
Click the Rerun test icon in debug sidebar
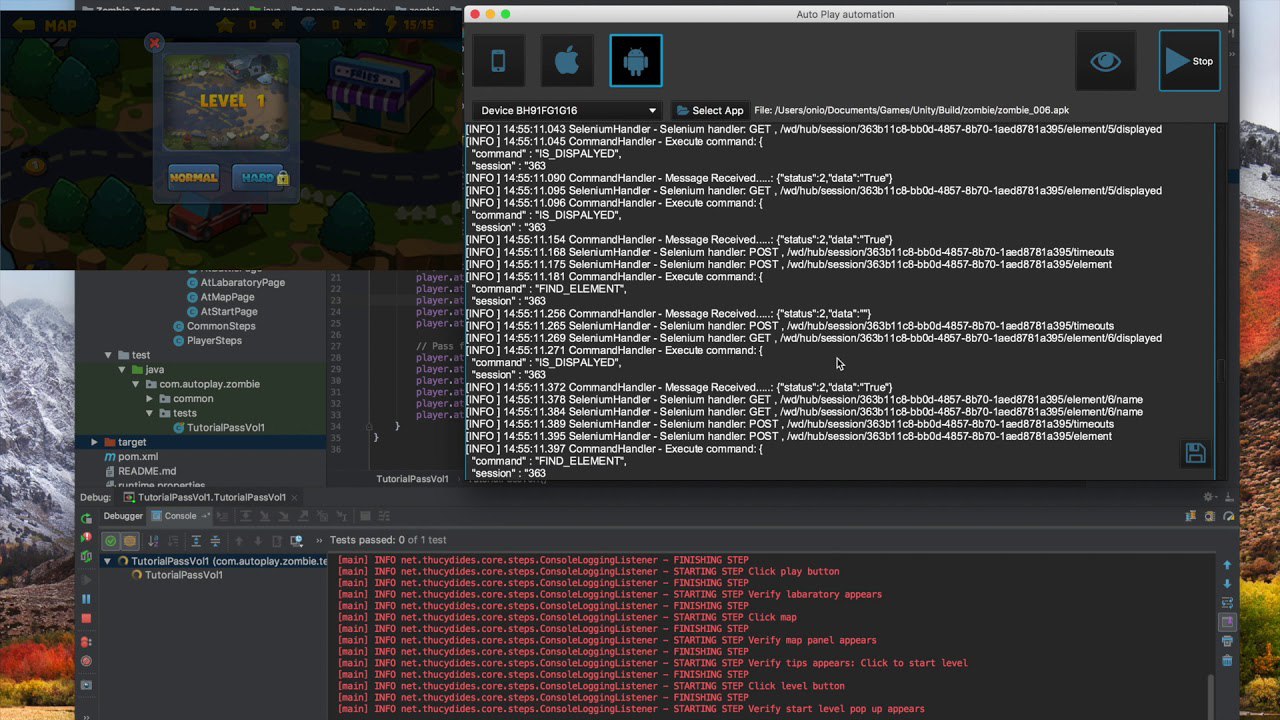pos(86,518)
